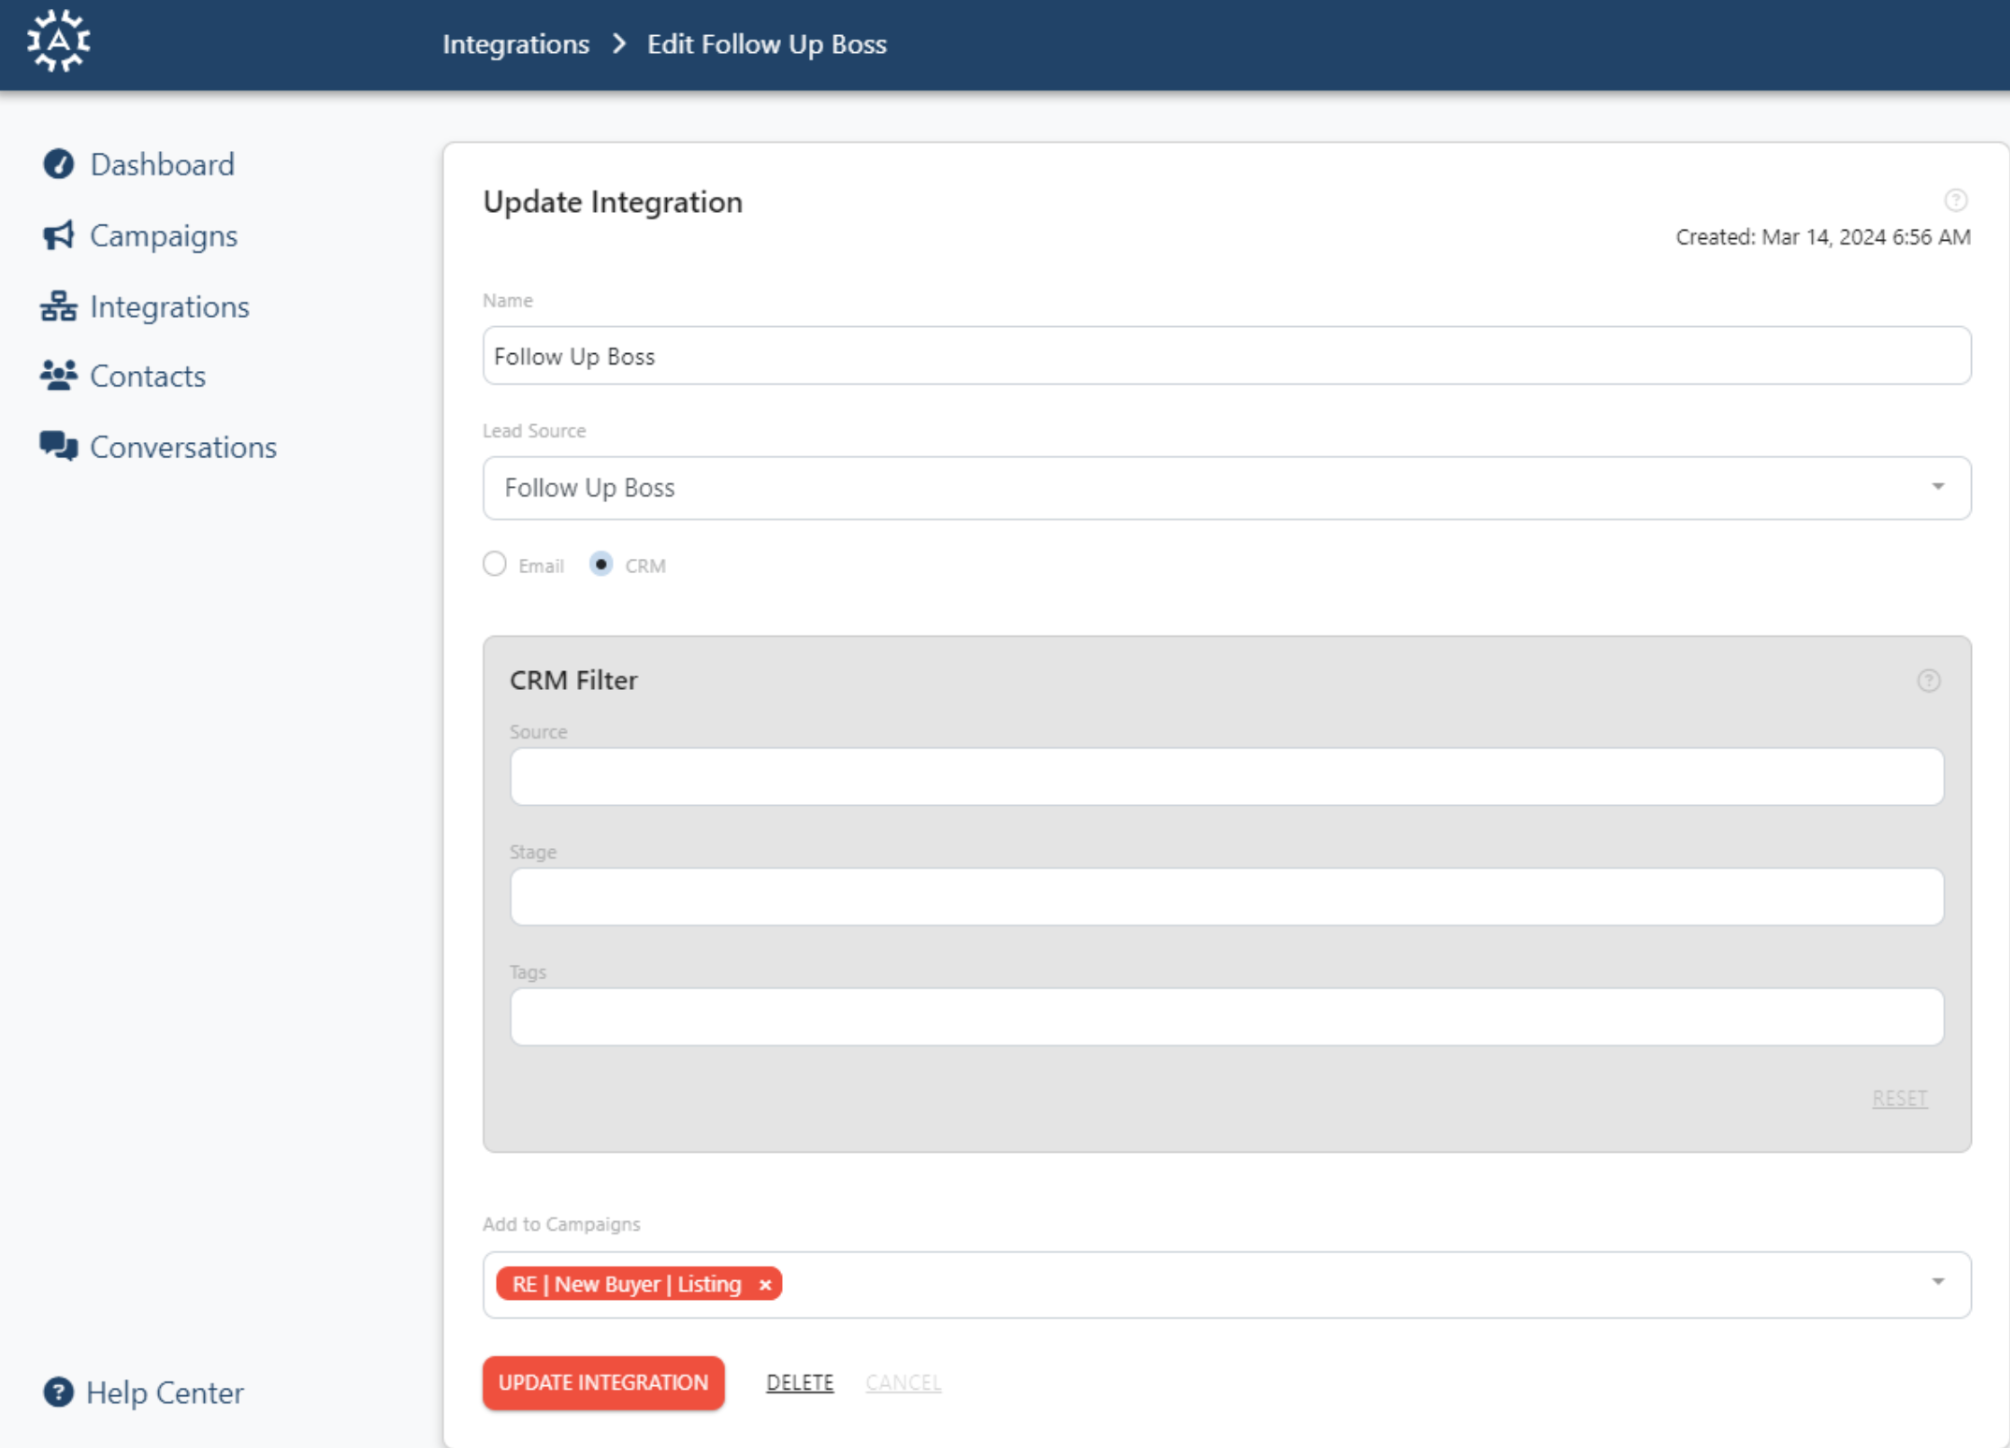2010x1448 pixels.
Task: Select the CRM radio button
Action: pos(601,564)
